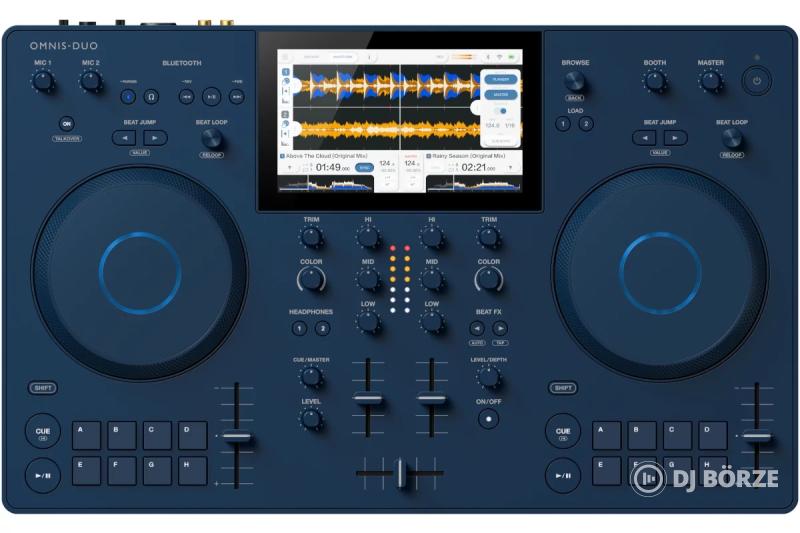The image size is (800, 533).
Task: Push the headphone icon button under Bluetooth
Action: (x=151, y=96)
